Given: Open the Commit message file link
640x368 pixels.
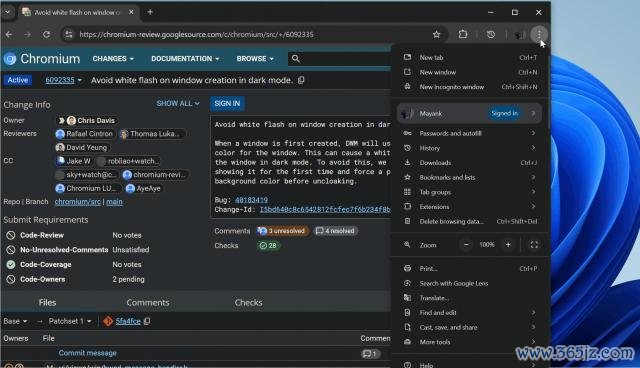Looking at the screenshot, I should (x=88, y=353).
